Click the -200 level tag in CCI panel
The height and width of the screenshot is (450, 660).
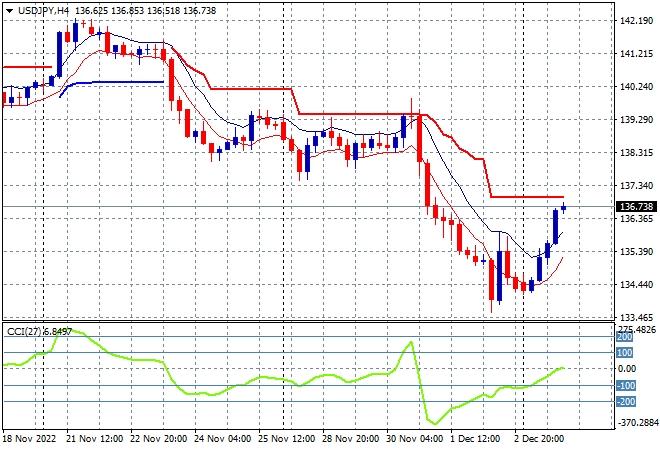625,402
